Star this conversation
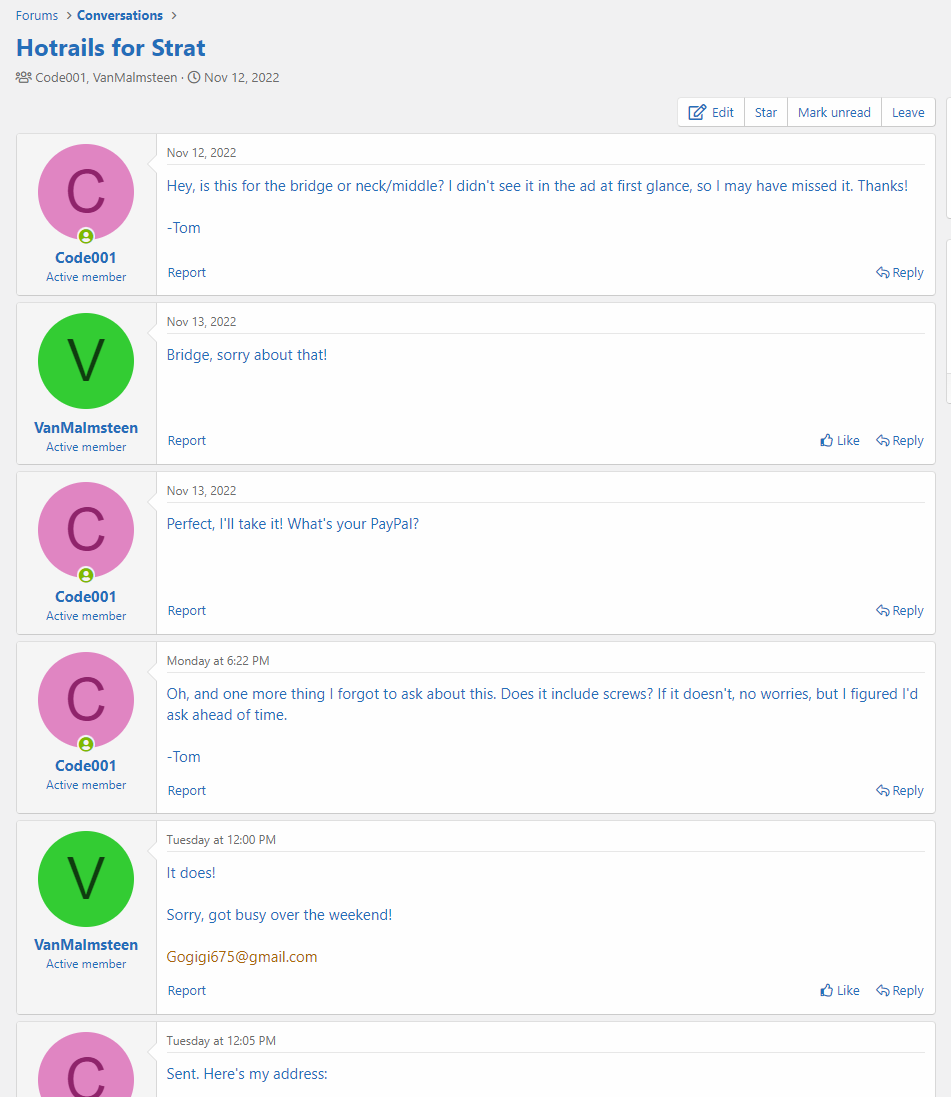951x1097 pixels. [766, 112]
